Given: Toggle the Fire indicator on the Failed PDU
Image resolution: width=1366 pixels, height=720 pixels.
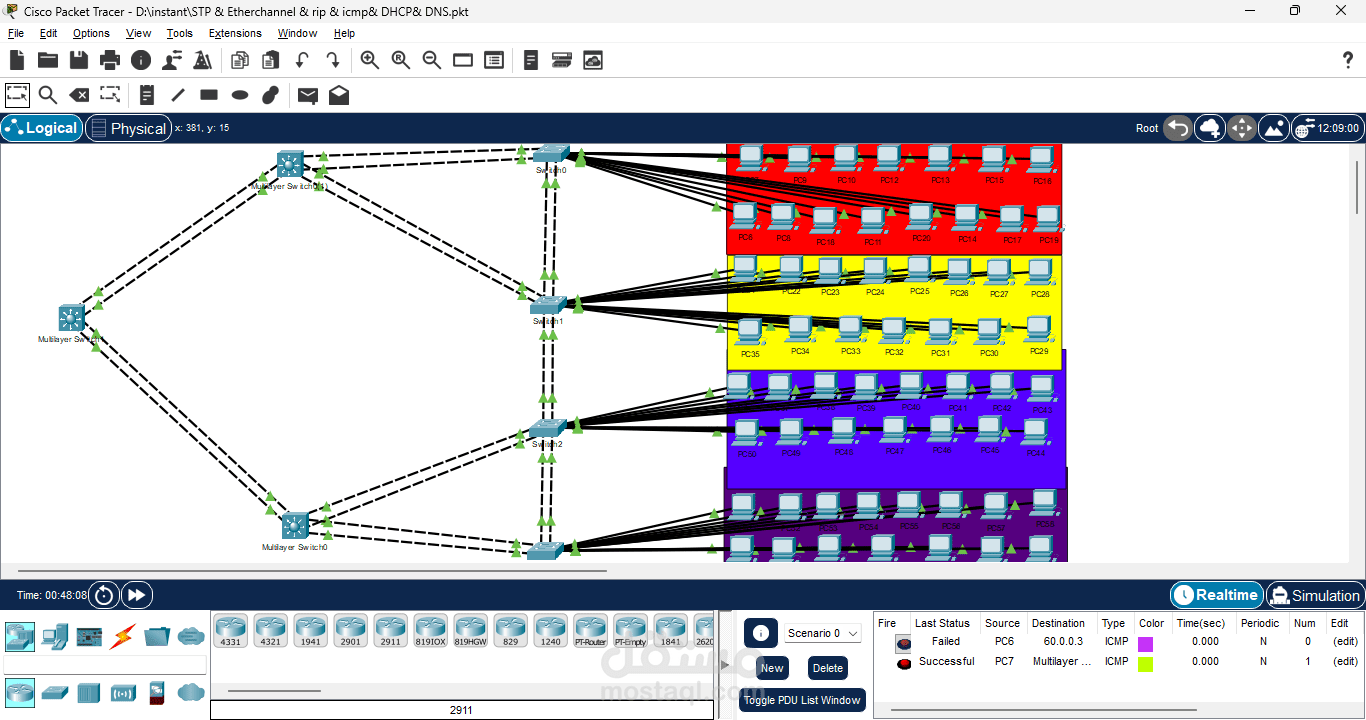Looking at the screenshot, I should pyautogui.click(x=903, y=641).
